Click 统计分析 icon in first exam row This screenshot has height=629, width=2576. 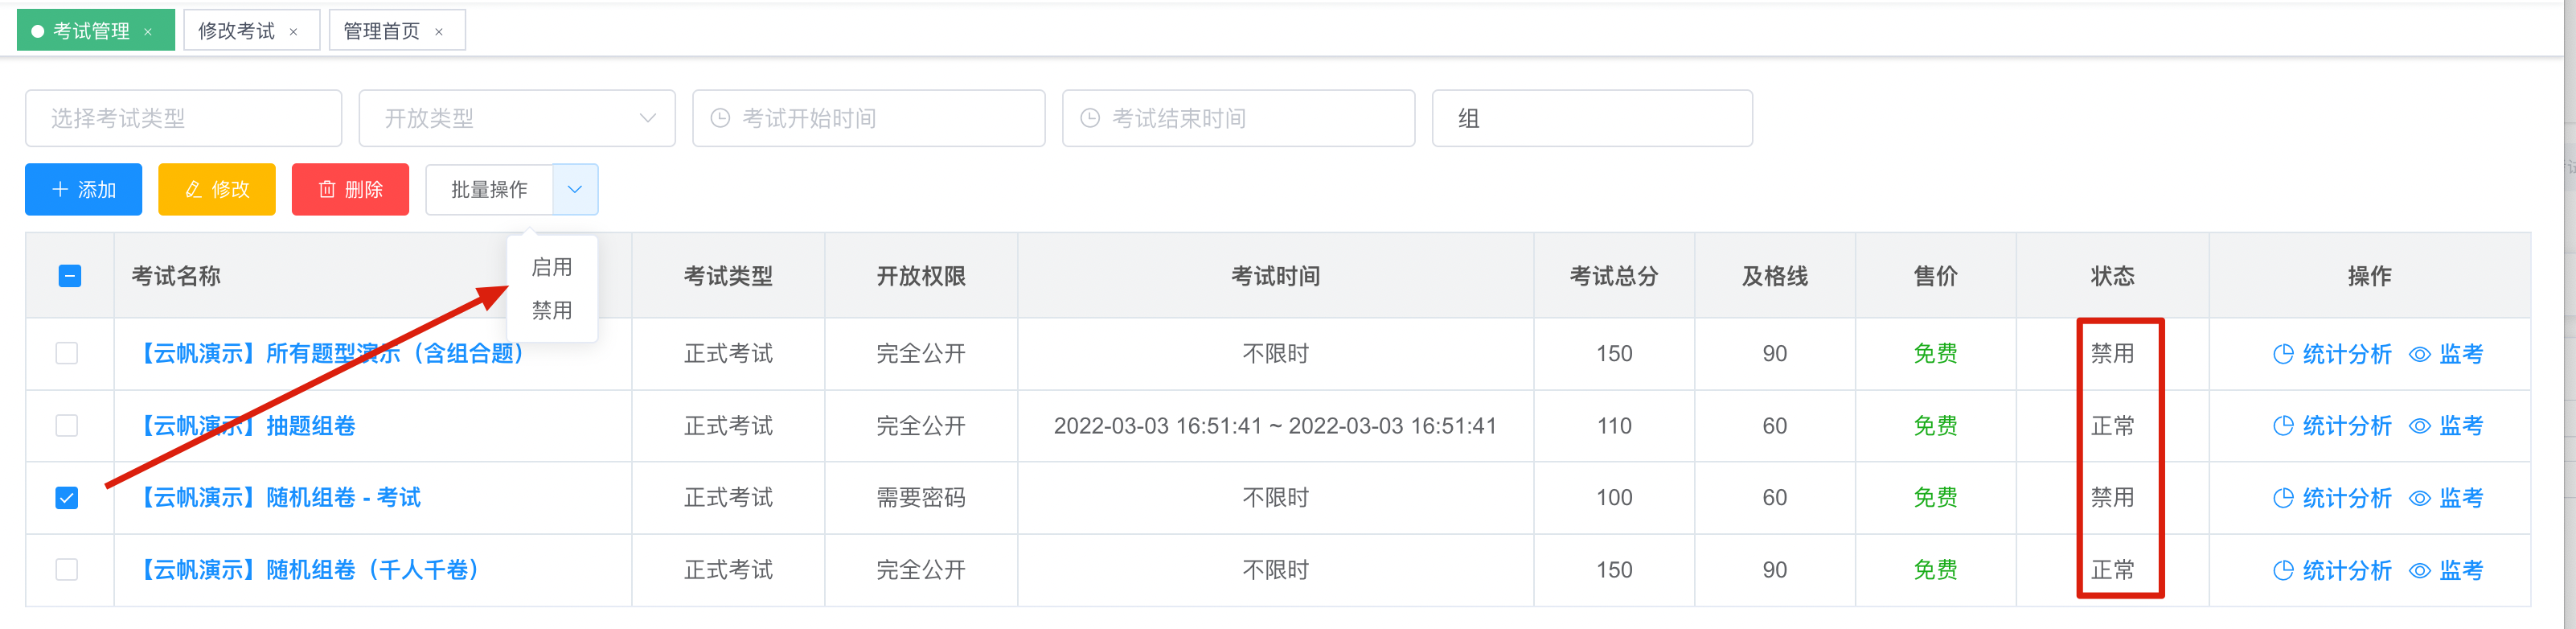point(2282,354)
